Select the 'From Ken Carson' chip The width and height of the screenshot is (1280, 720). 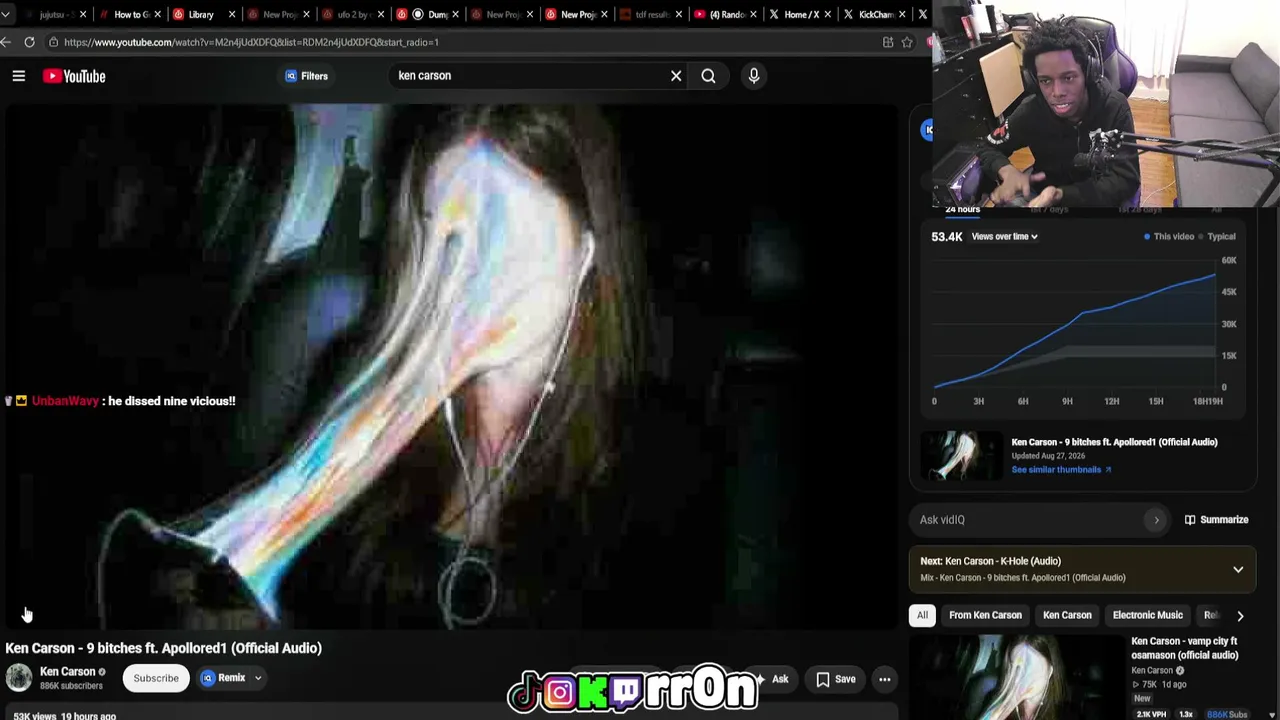pyautogui.click(x=985, y=616)
